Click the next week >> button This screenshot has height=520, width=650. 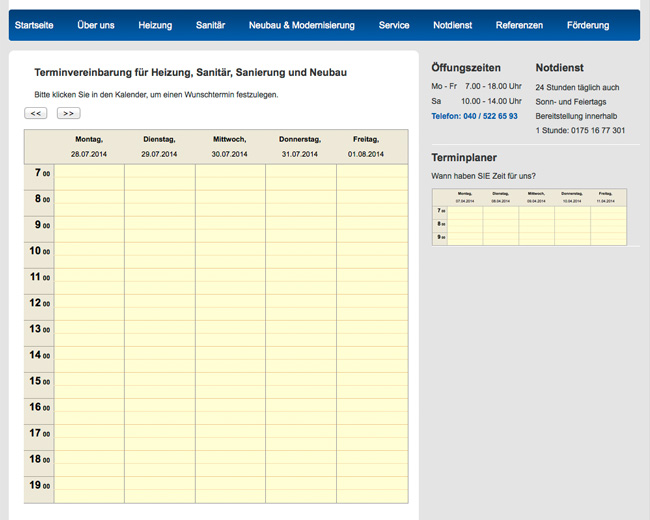click(x=68, y=113)
